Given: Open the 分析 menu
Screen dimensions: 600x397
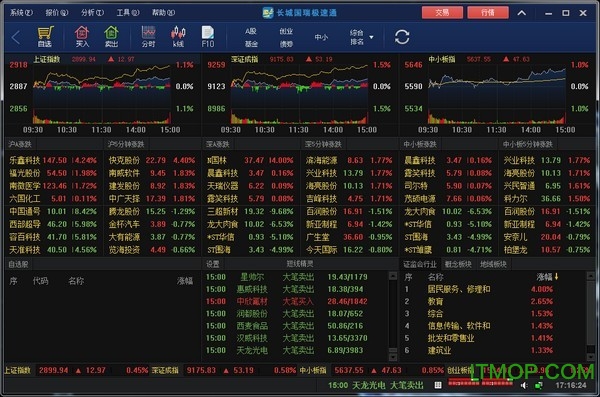Looking at the screenshot, I should (92, 13).
